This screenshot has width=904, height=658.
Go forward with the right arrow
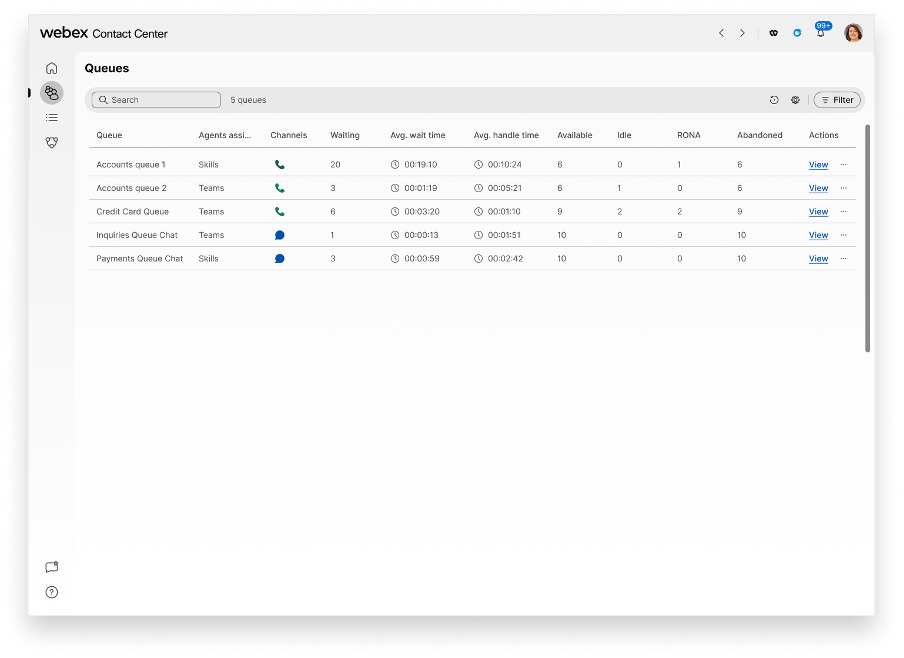click(742, 33)
